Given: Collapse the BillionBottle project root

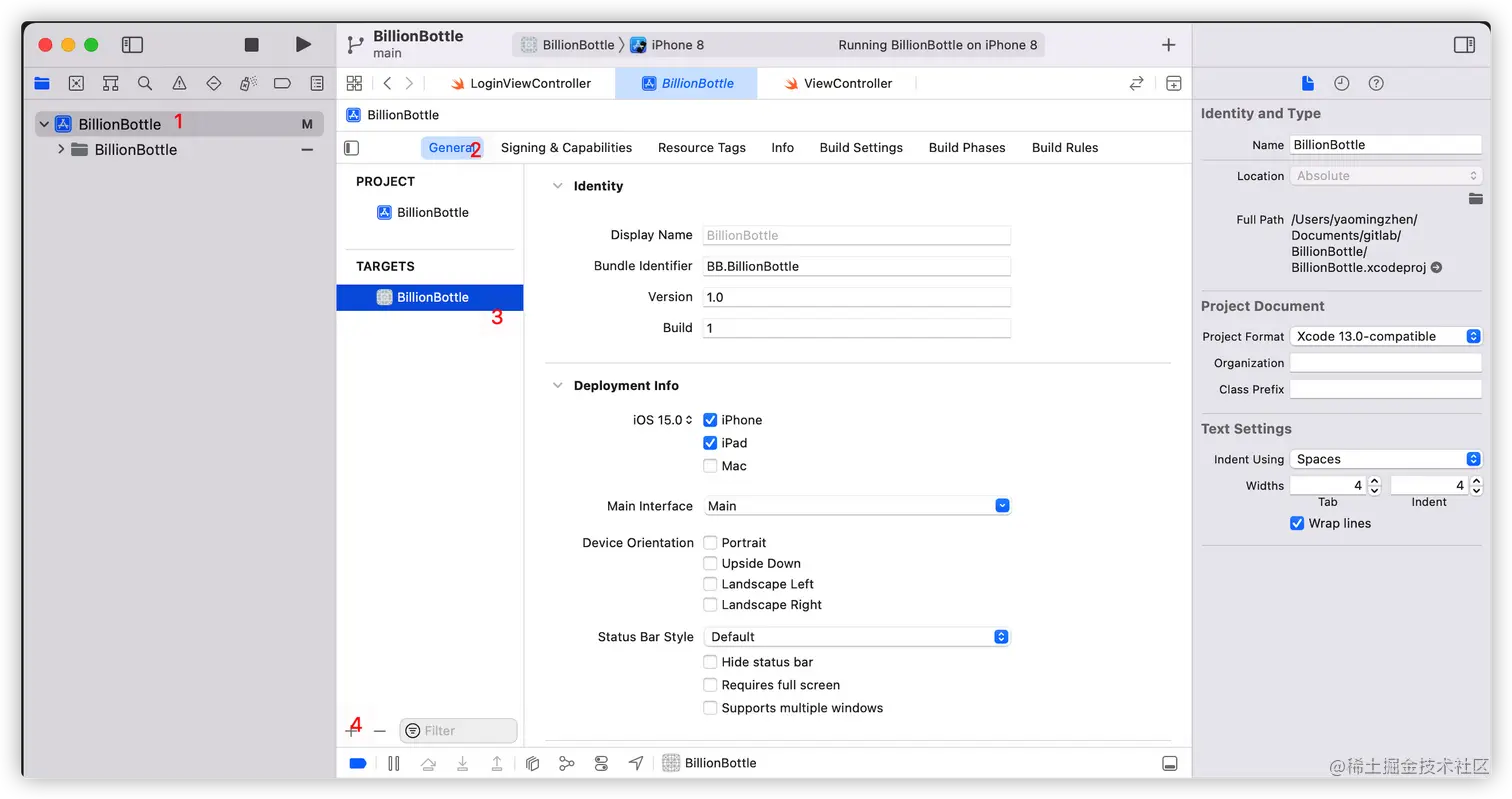Looking at the screenshot, I should [x=44, y=124].
